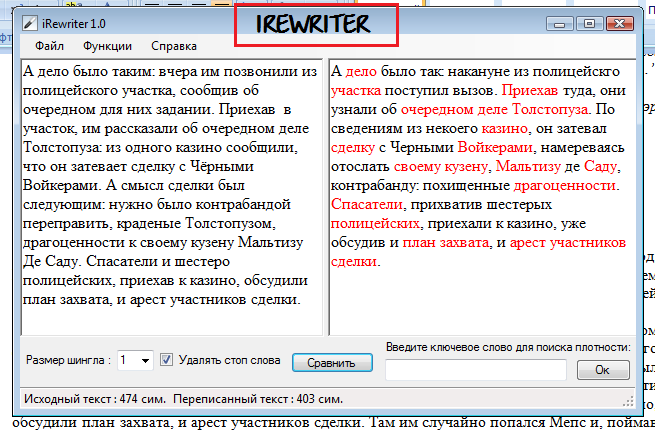The width and height of the screenshot is (655, 432).
Task: Open the Файл menu
Action: [49, 46]
